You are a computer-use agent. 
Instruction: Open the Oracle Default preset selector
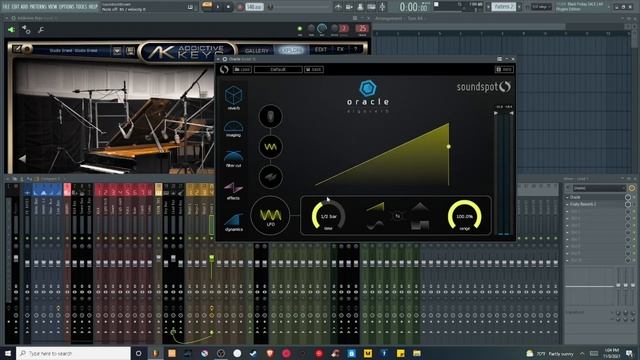[x=278, y=69]
